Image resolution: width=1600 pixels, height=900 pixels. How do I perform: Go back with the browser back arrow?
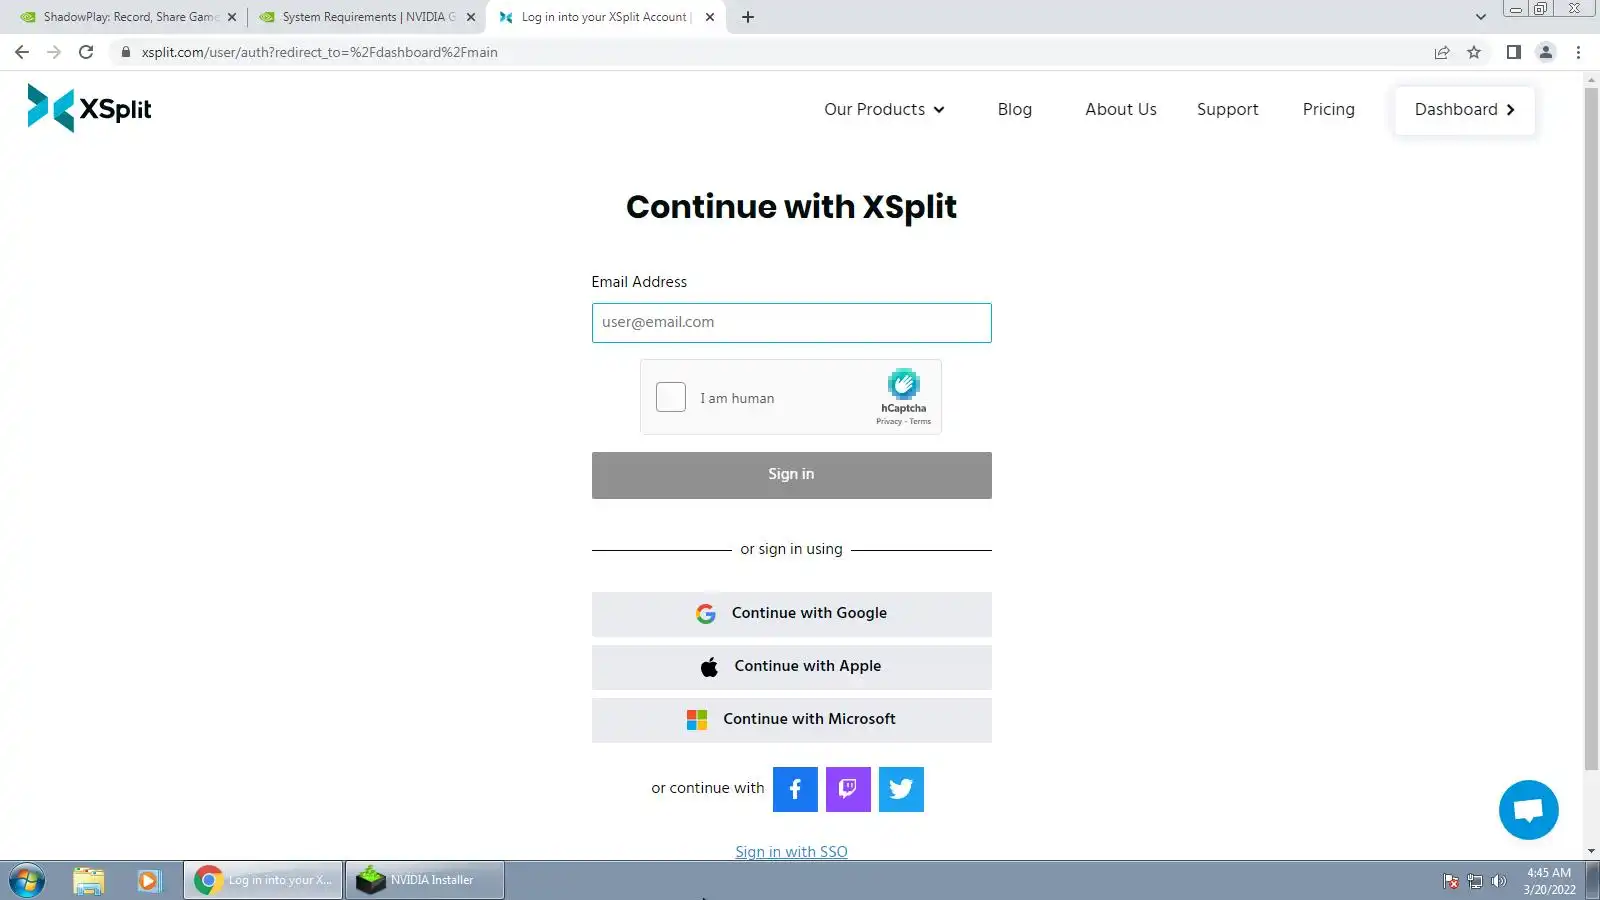[x=22, y=52]
